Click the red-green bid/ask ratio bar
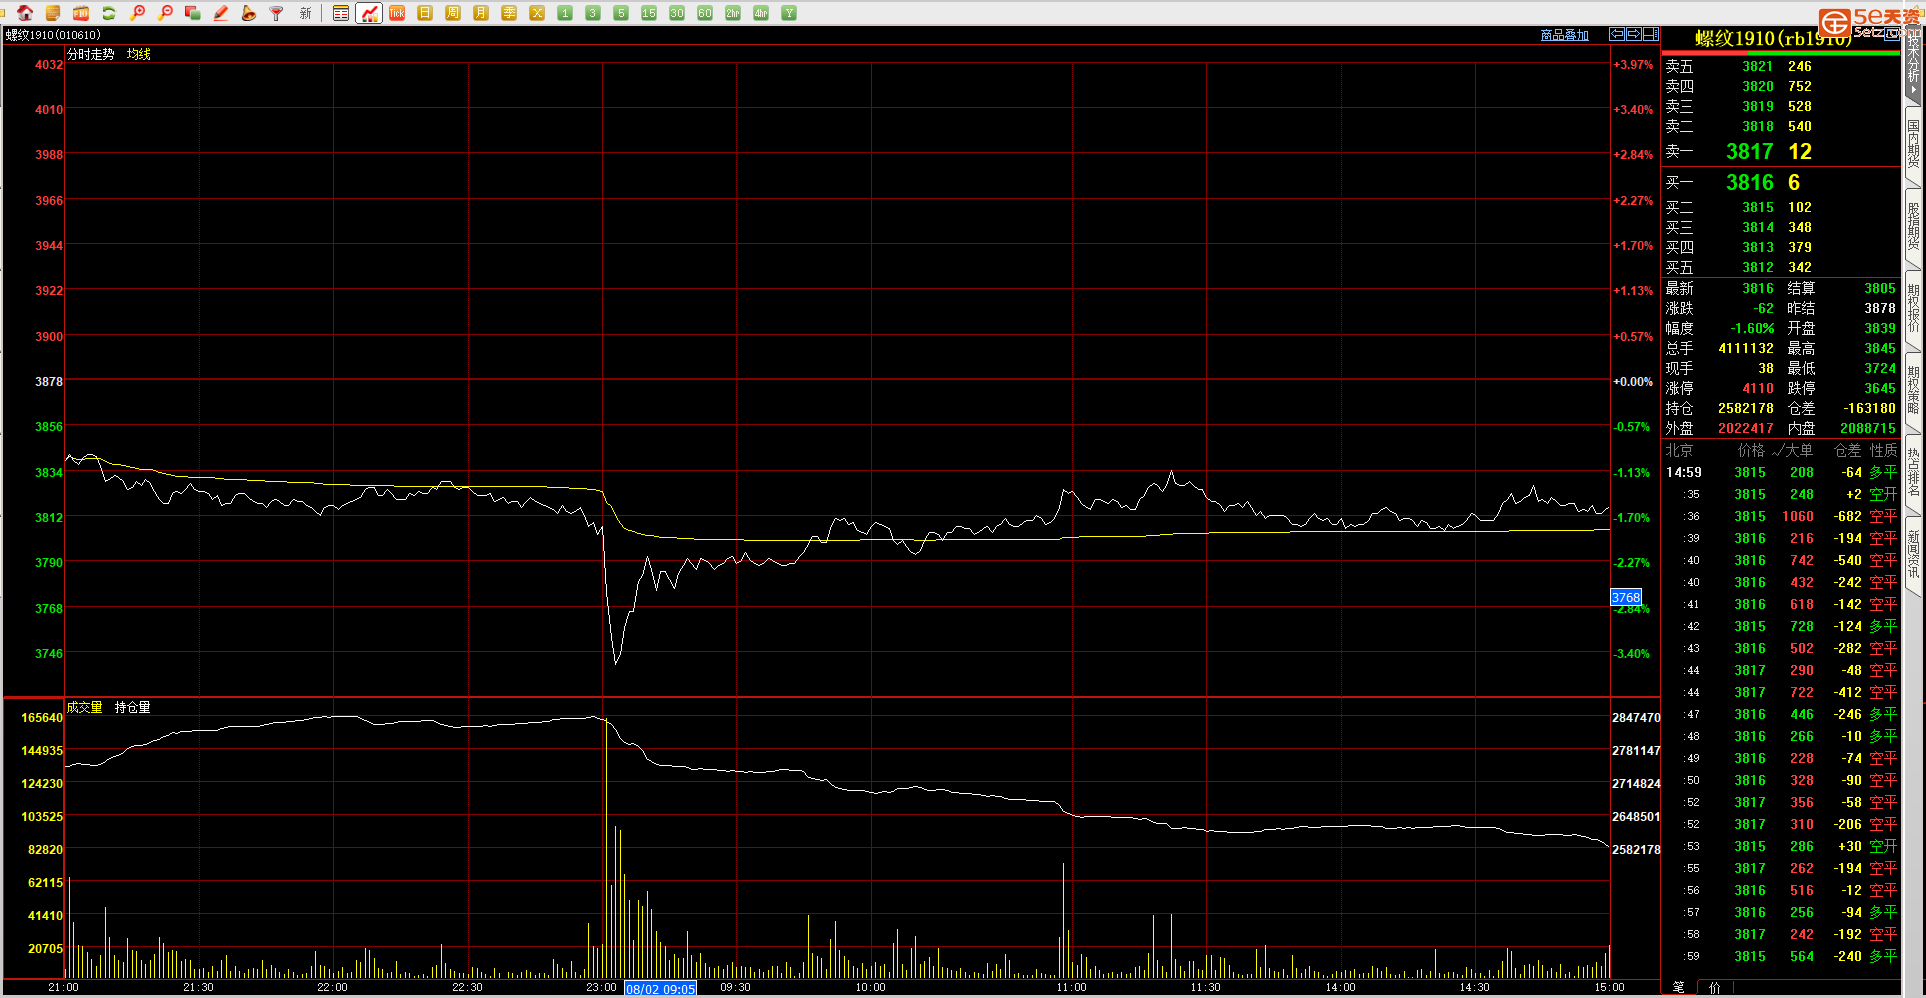1926x998 pixels. [1781, 53]
